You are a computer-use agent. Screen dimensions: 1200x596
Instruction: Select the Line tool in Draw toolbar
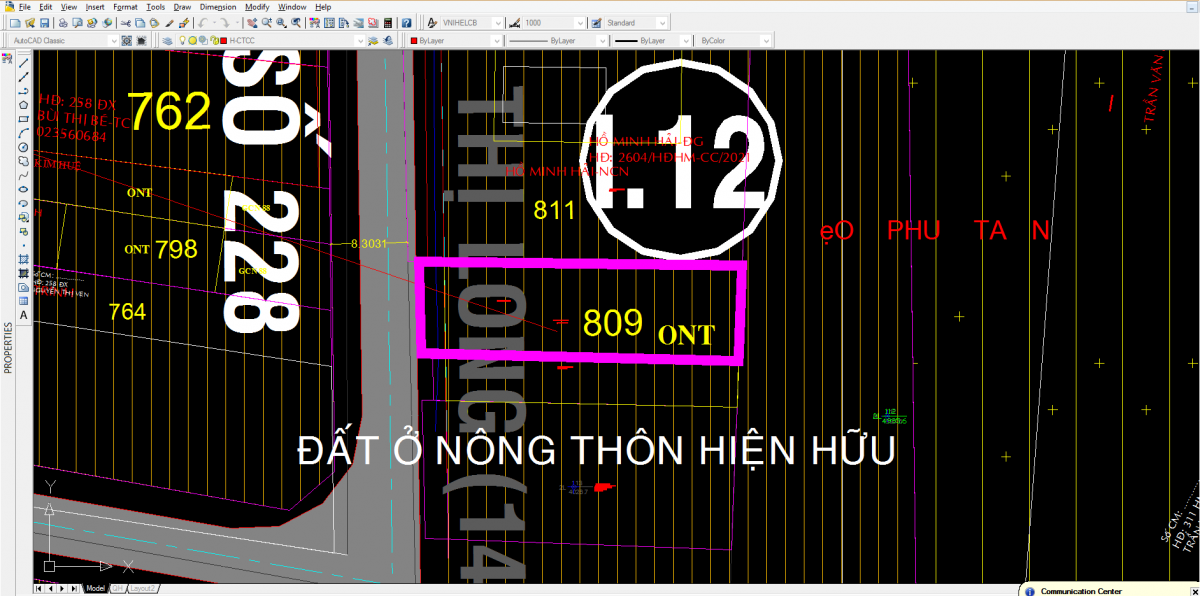(x=23, y=62)
